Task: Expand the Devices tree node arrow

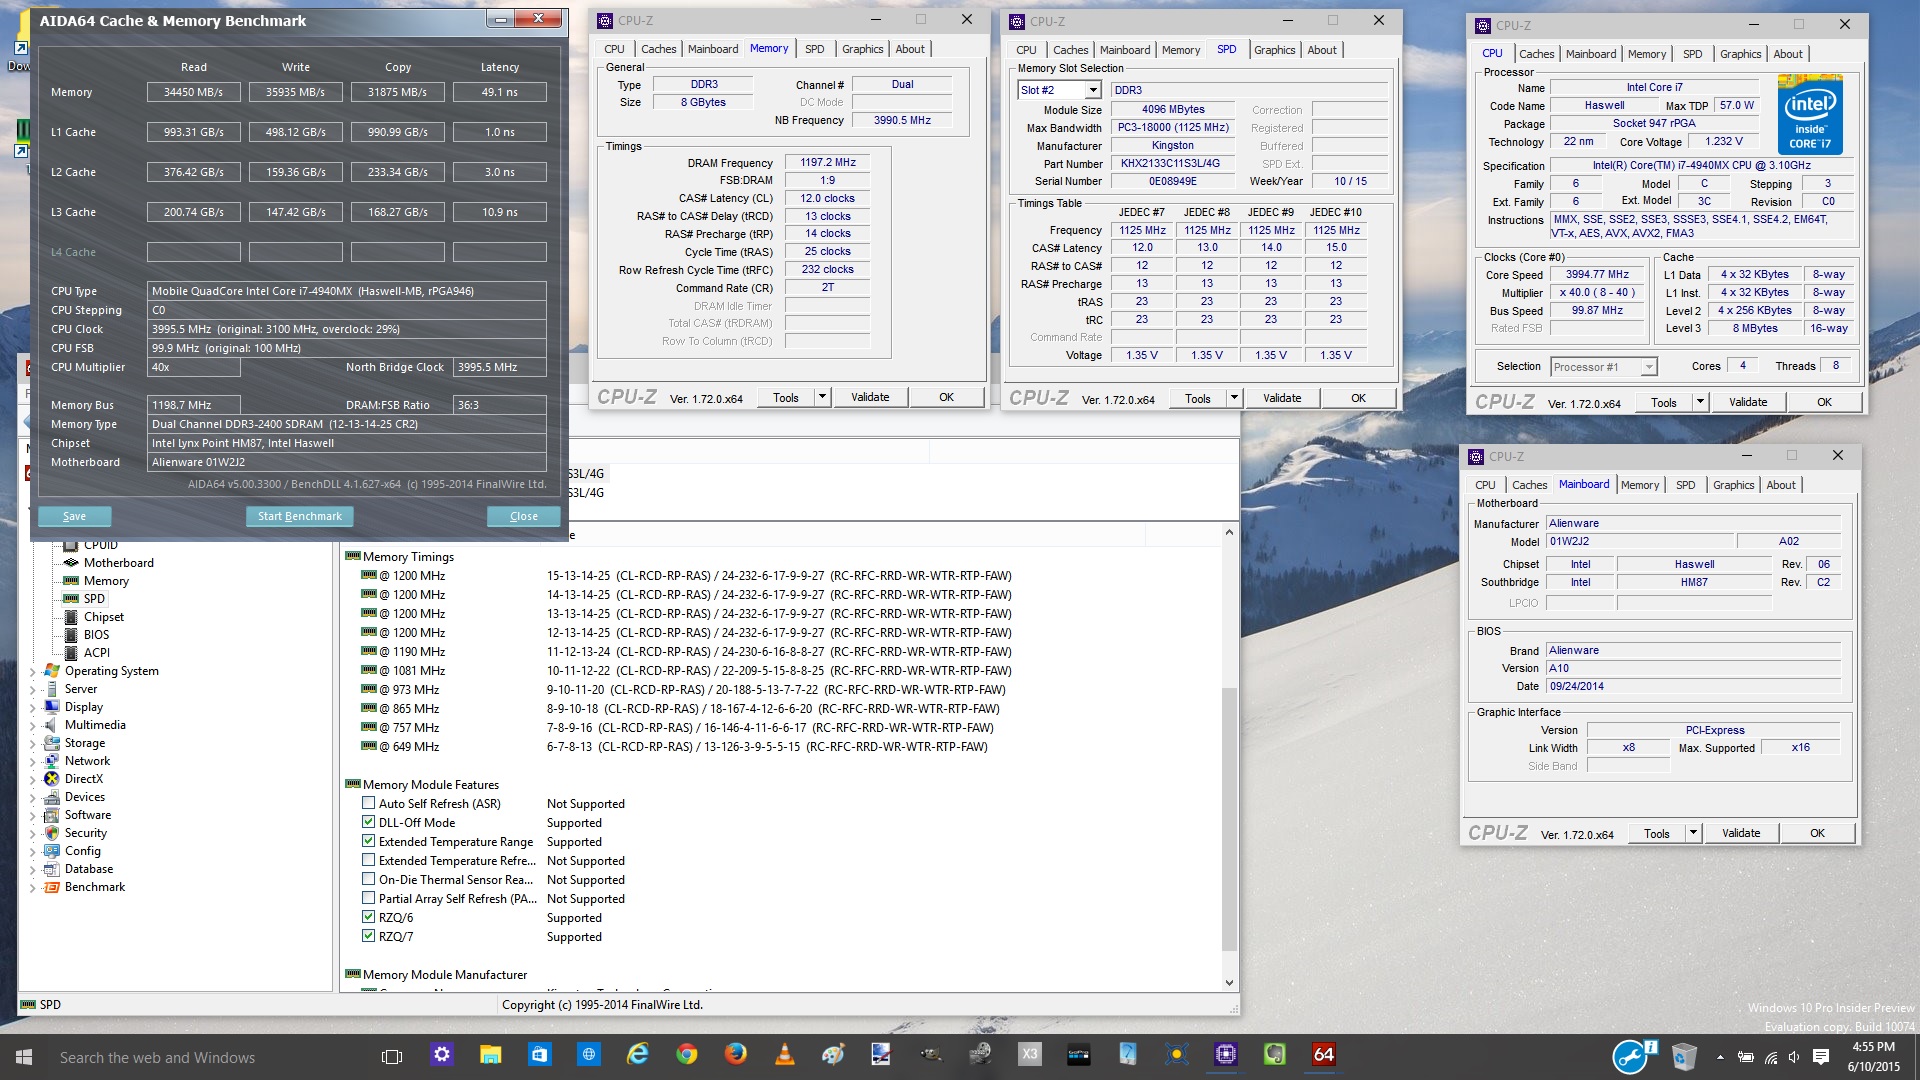Action: 33,798
